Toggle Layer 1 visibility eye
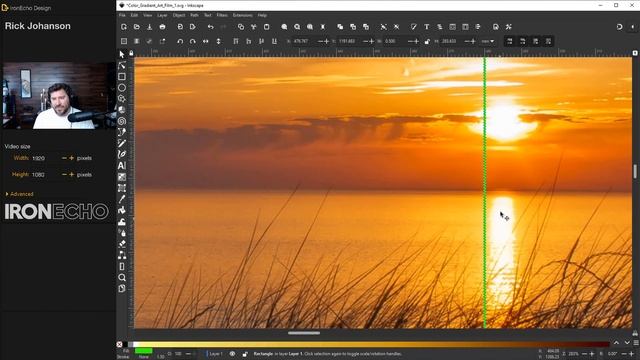This screenshot has width=640, height=360. click(x=232, y=354)
